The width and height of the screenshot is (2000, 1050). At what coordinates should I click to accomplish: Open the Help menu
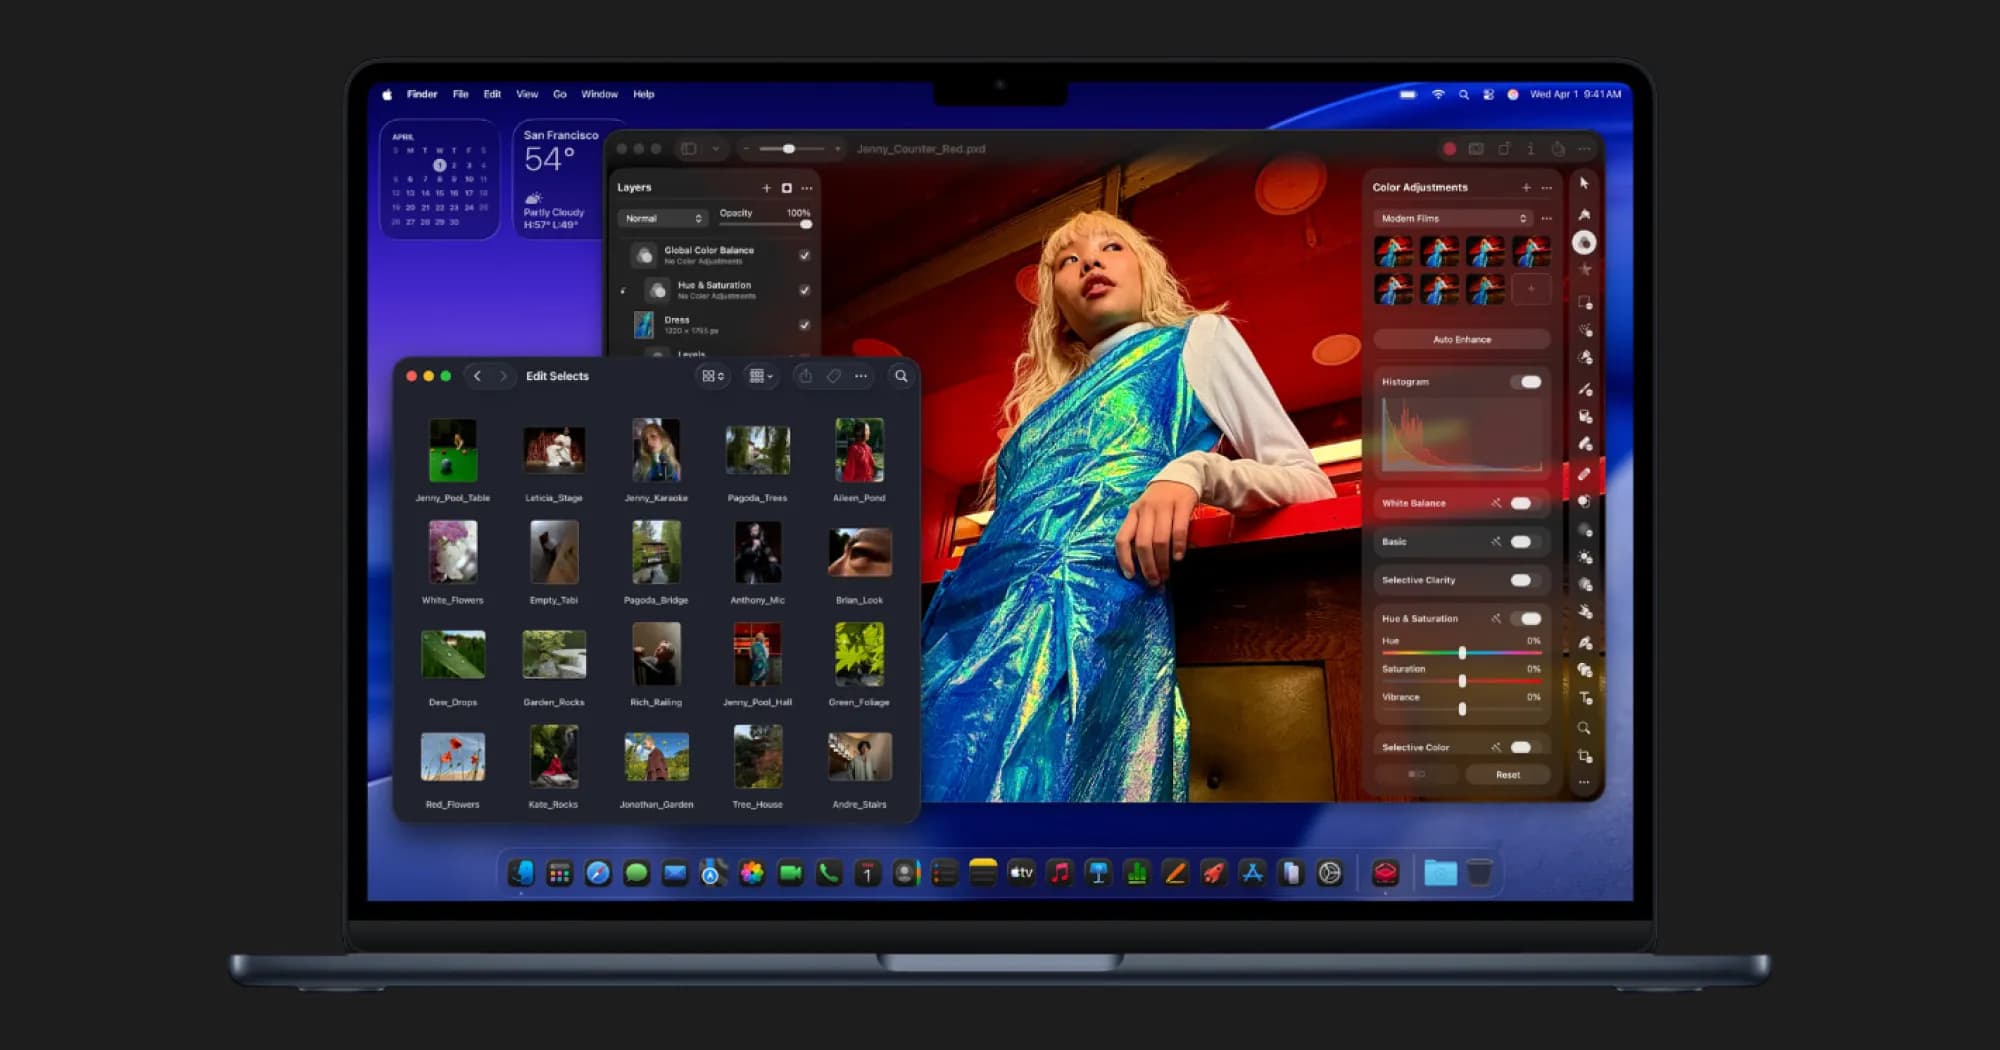tap(643, 94)
